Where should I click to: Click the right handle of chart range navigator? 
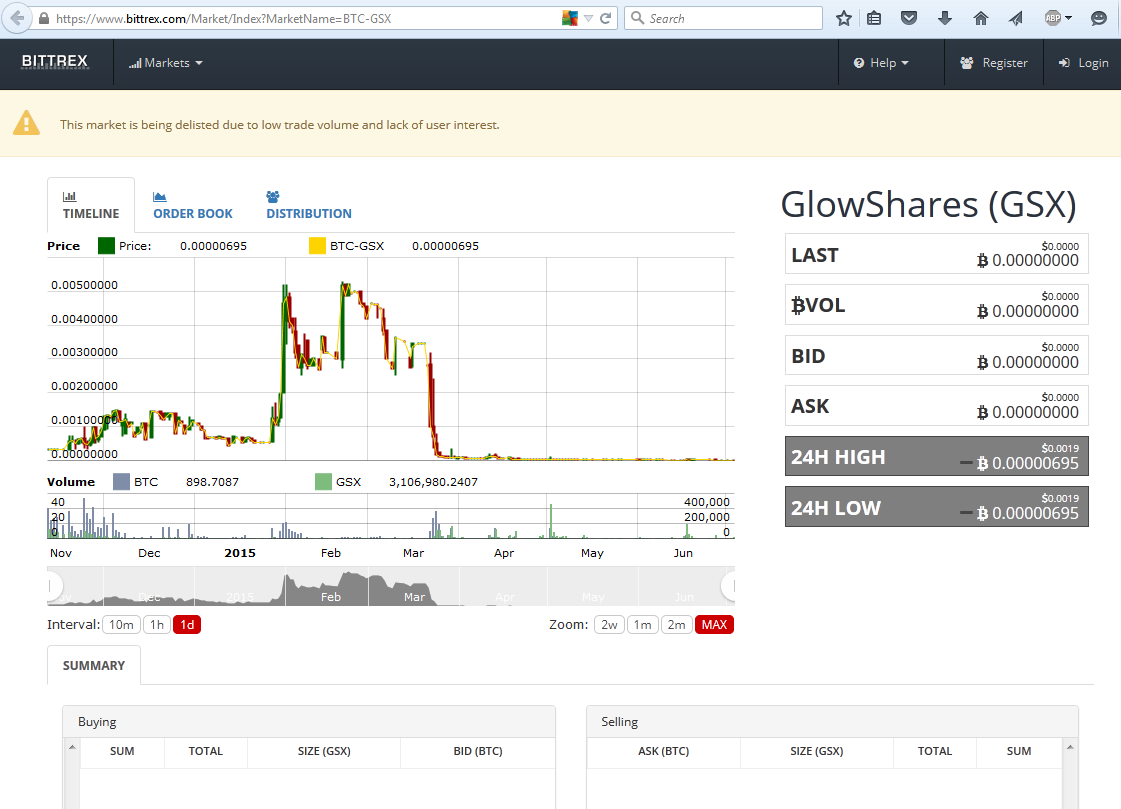click(729, 587)
